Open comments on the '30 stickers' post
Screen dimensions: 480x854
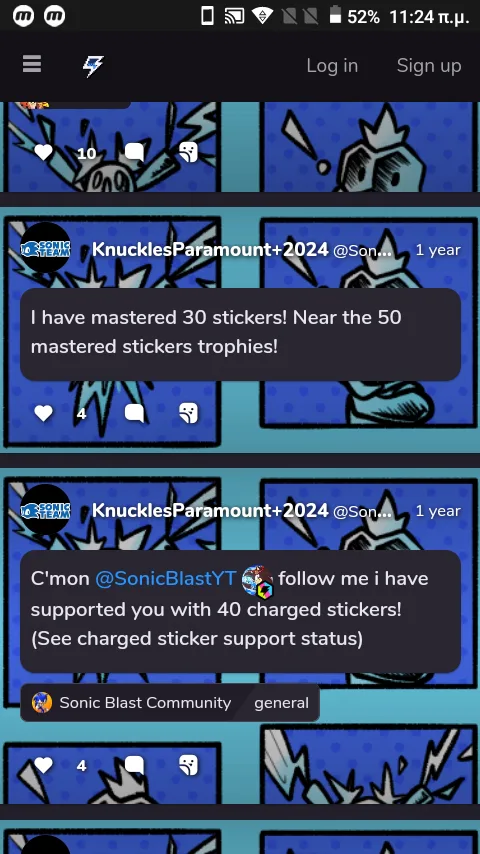coord(135,413)
